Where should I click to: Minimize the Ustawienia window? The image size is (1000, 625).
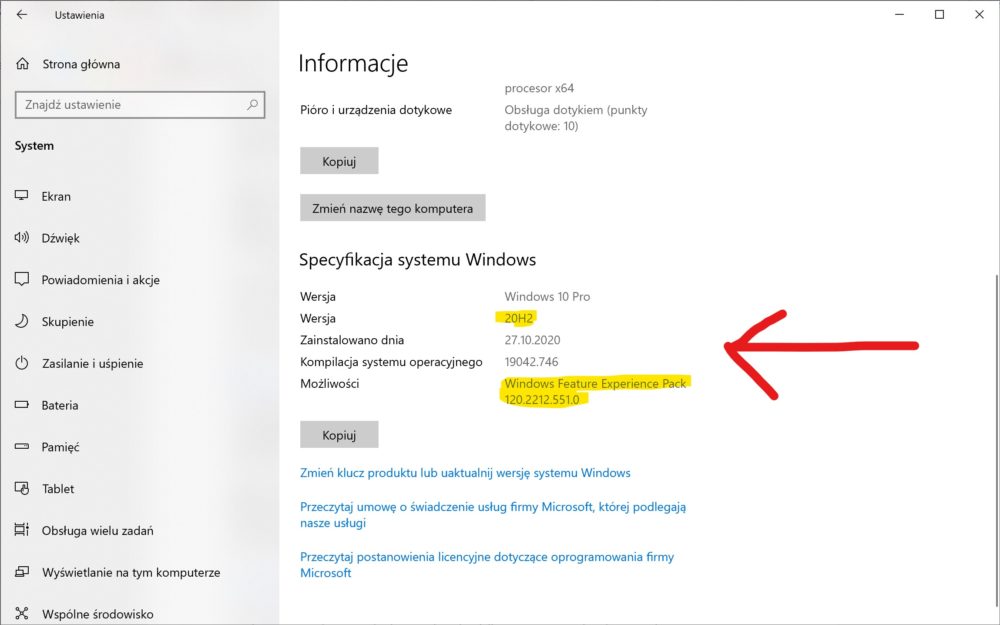900,15
